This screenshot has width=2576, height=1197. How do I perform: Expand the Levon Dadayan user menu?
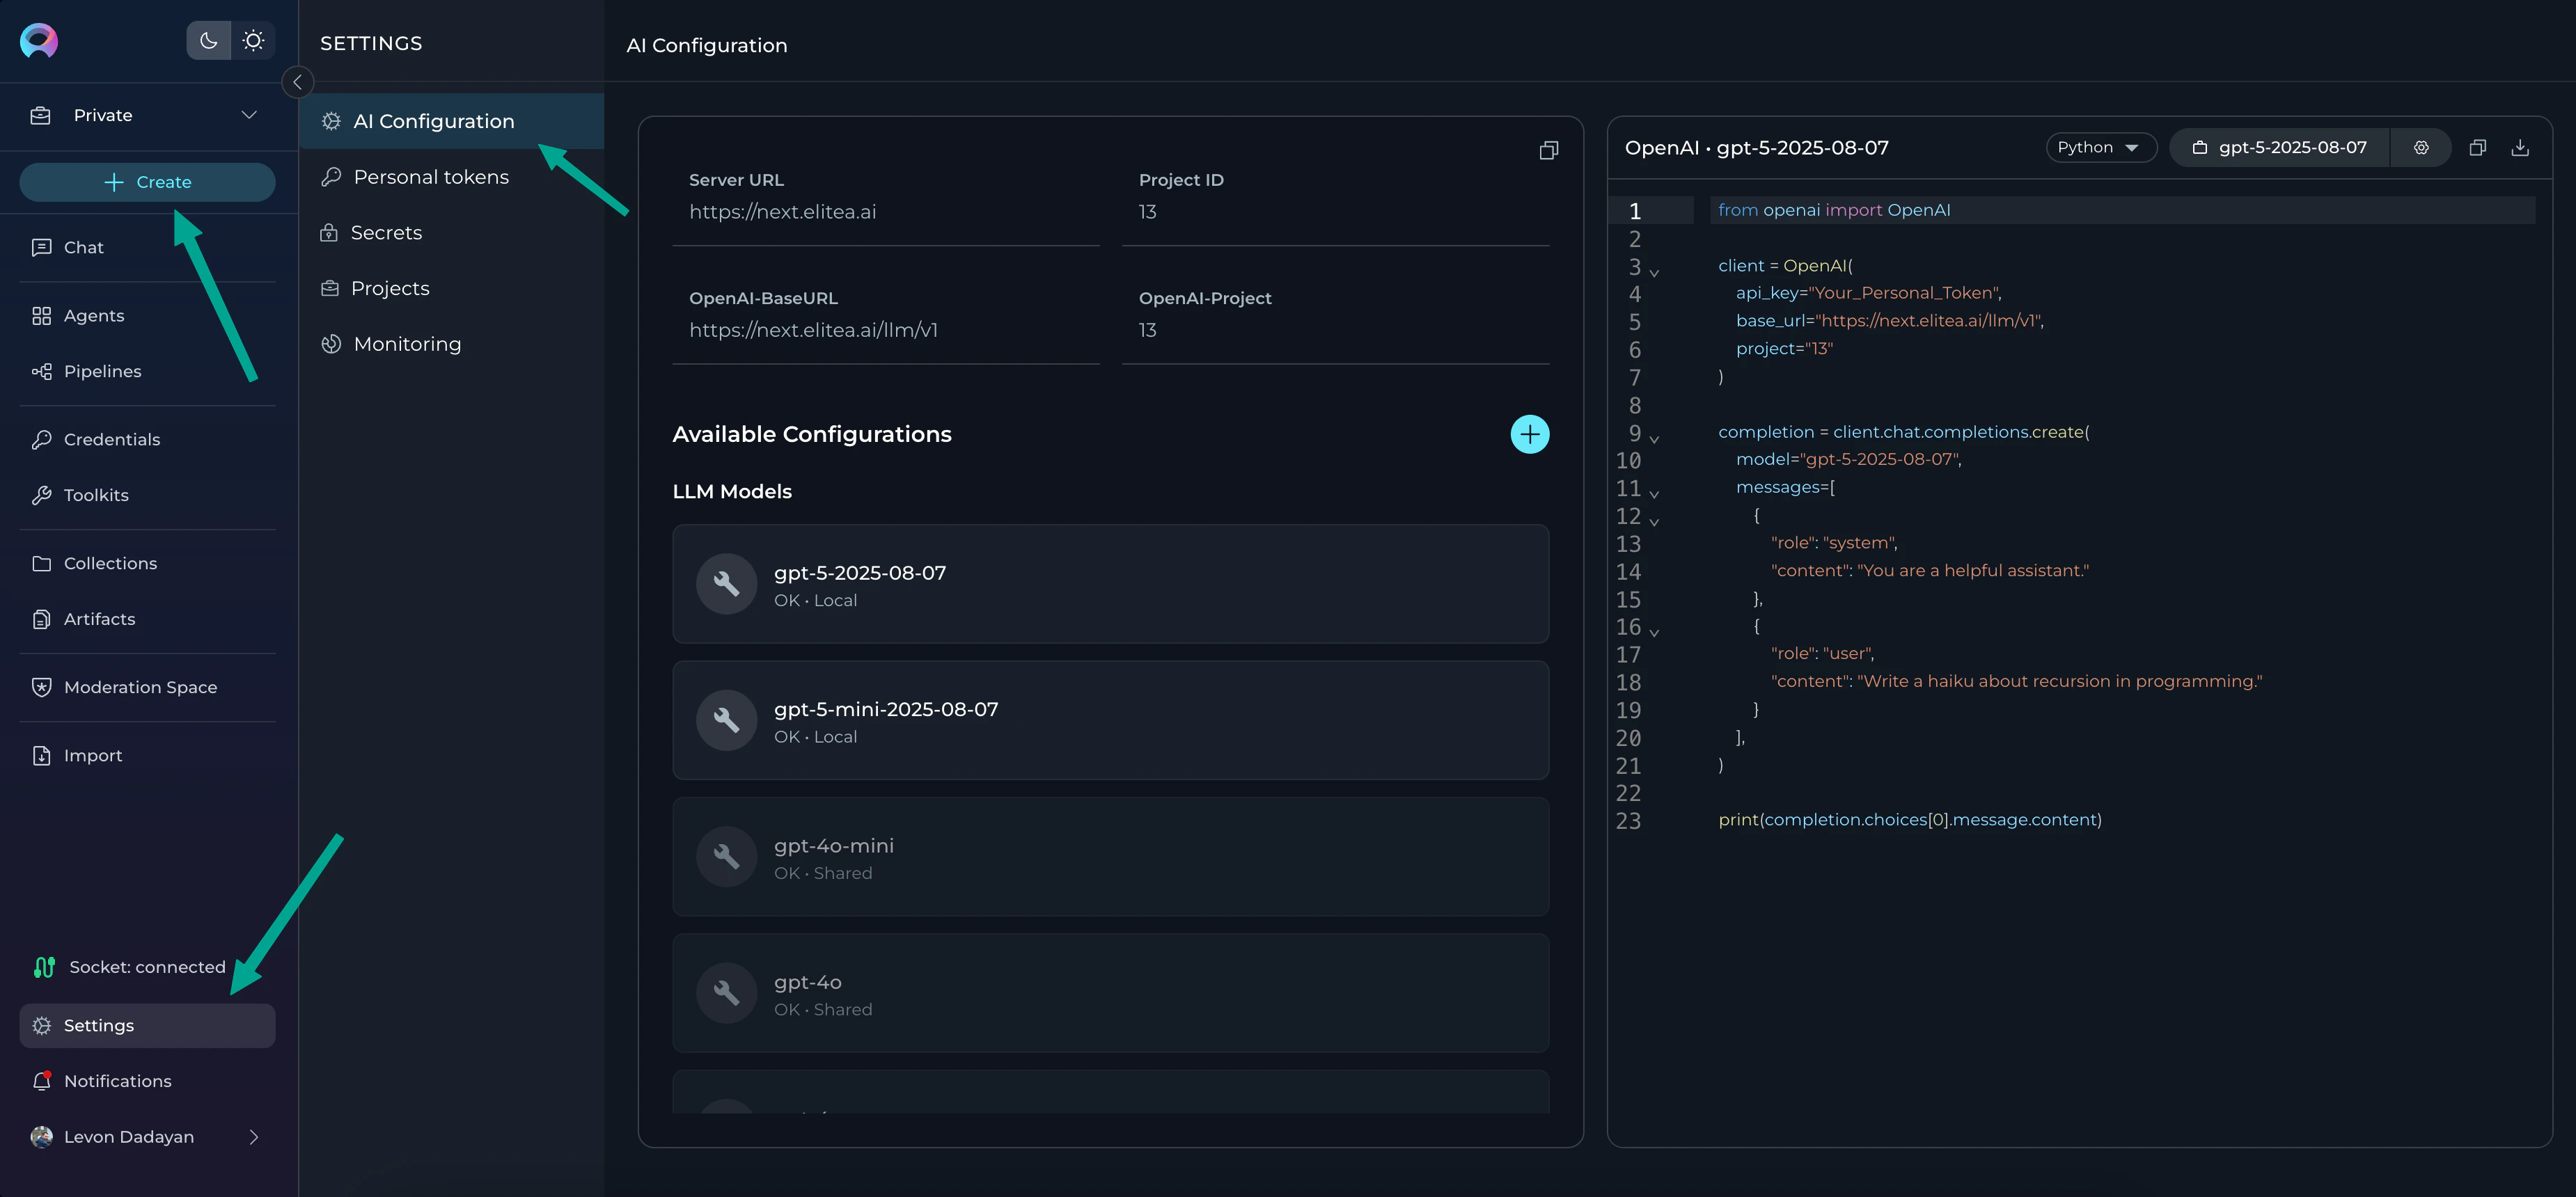tap(253, 1137)
